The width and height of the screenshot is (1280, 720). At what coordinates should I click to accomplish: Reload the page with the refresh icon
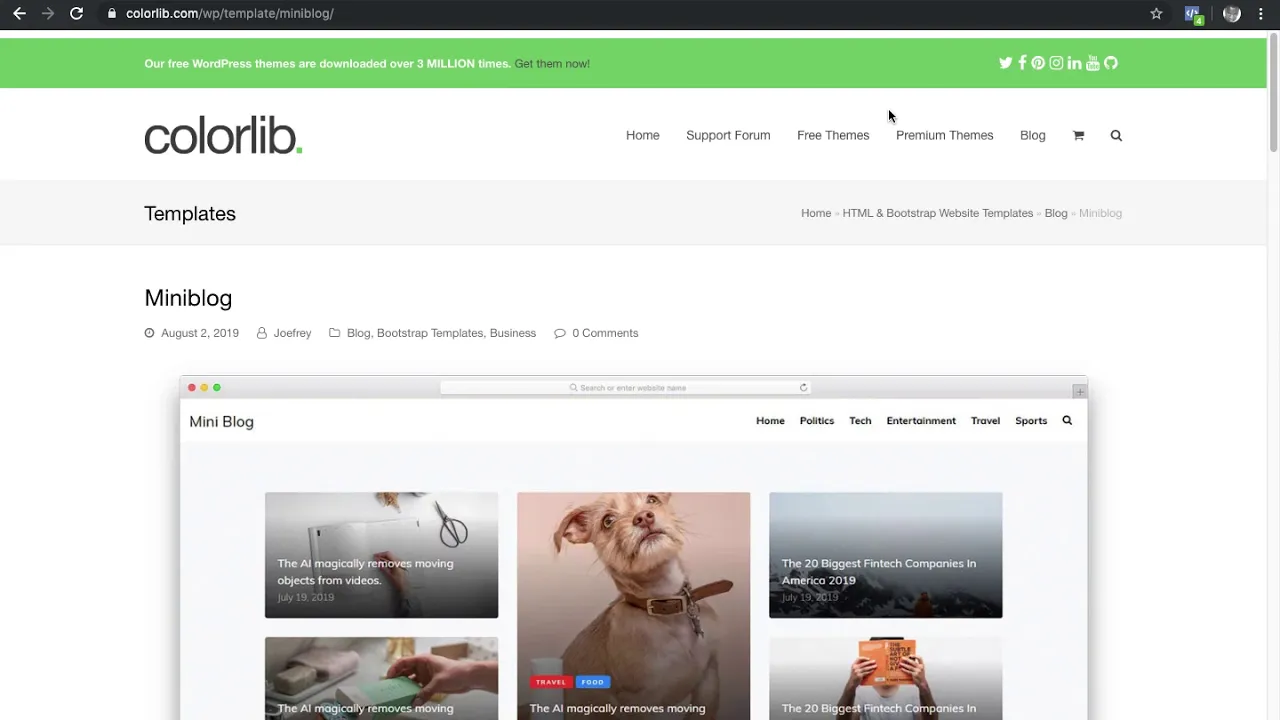point(76,13)
